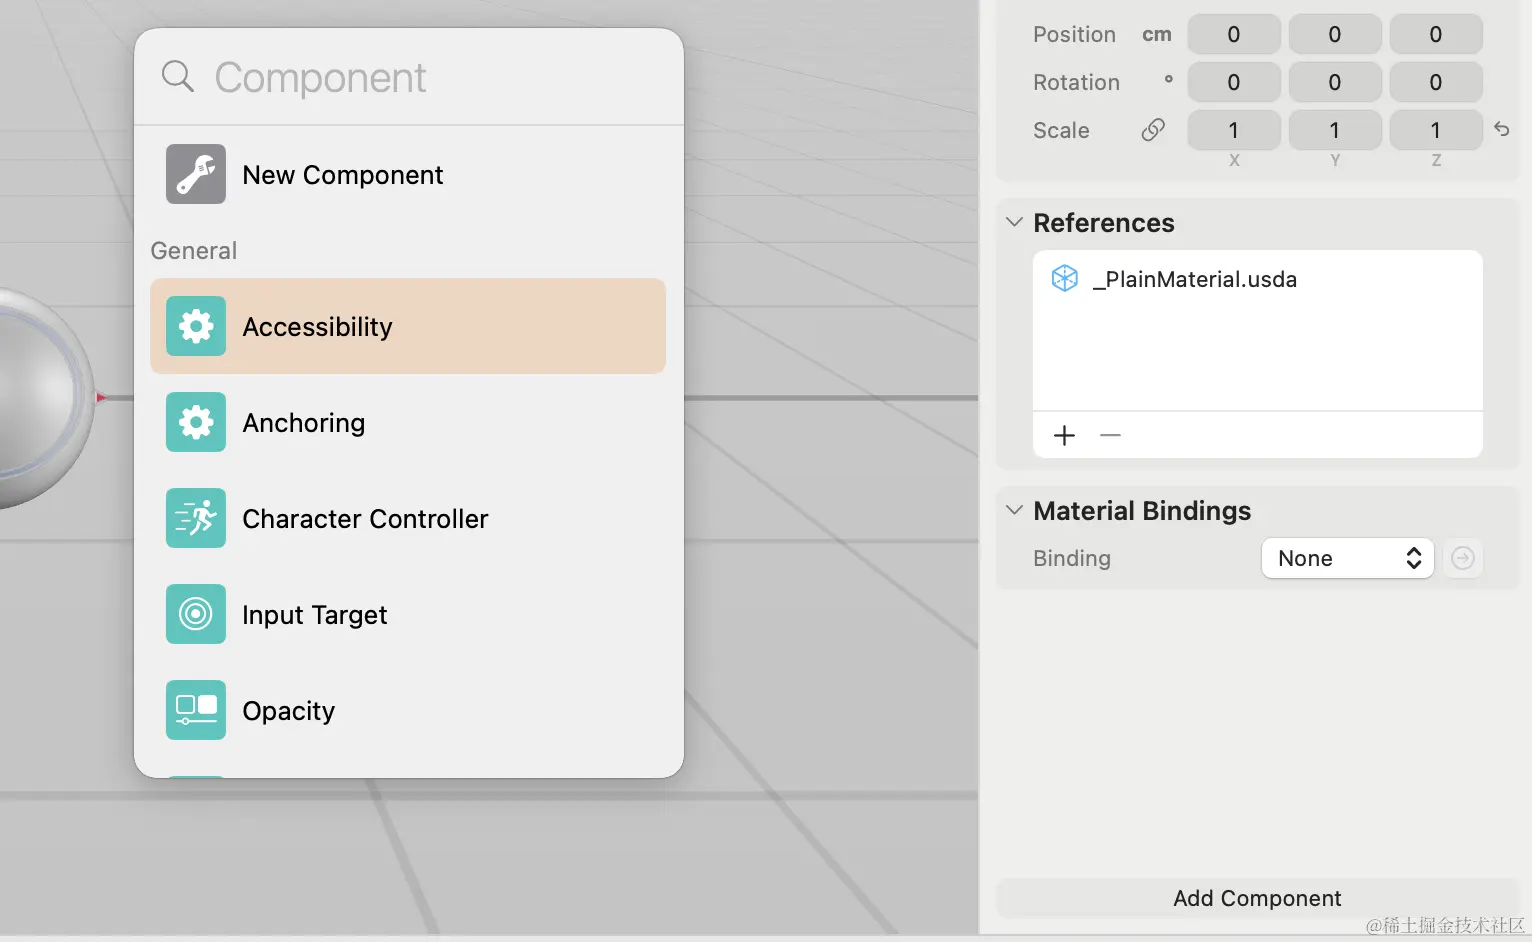Click the Add Component button

1257,898
